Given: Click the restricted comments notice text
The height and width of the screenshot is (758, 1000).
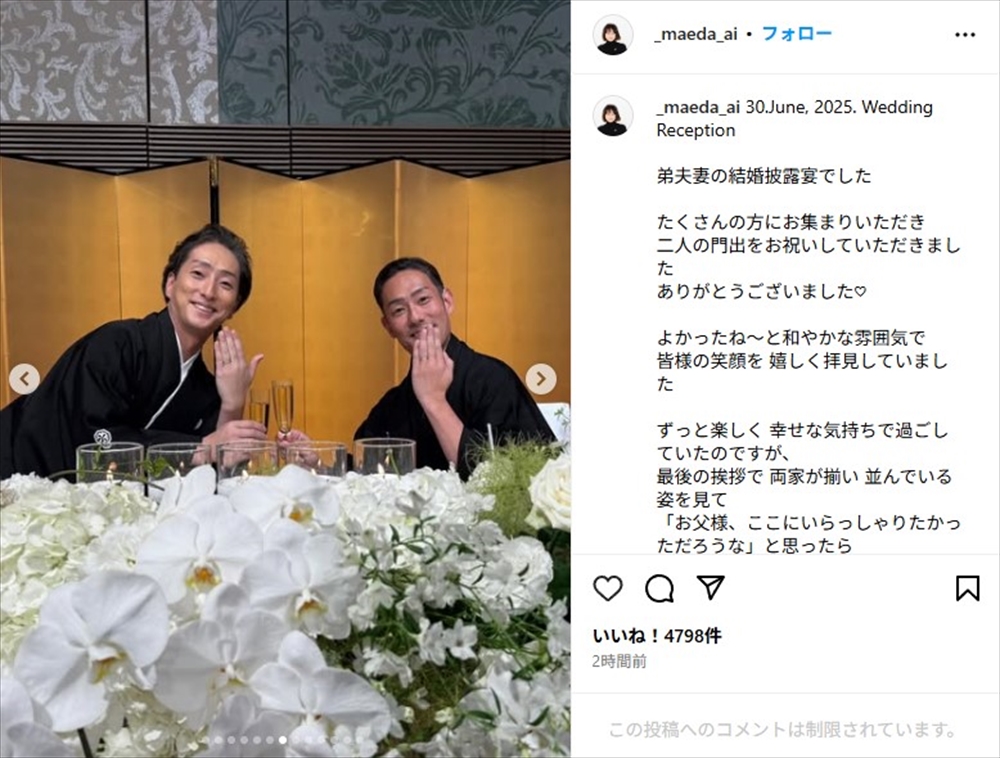Looking at the screenshot, I should pos(783,729).
